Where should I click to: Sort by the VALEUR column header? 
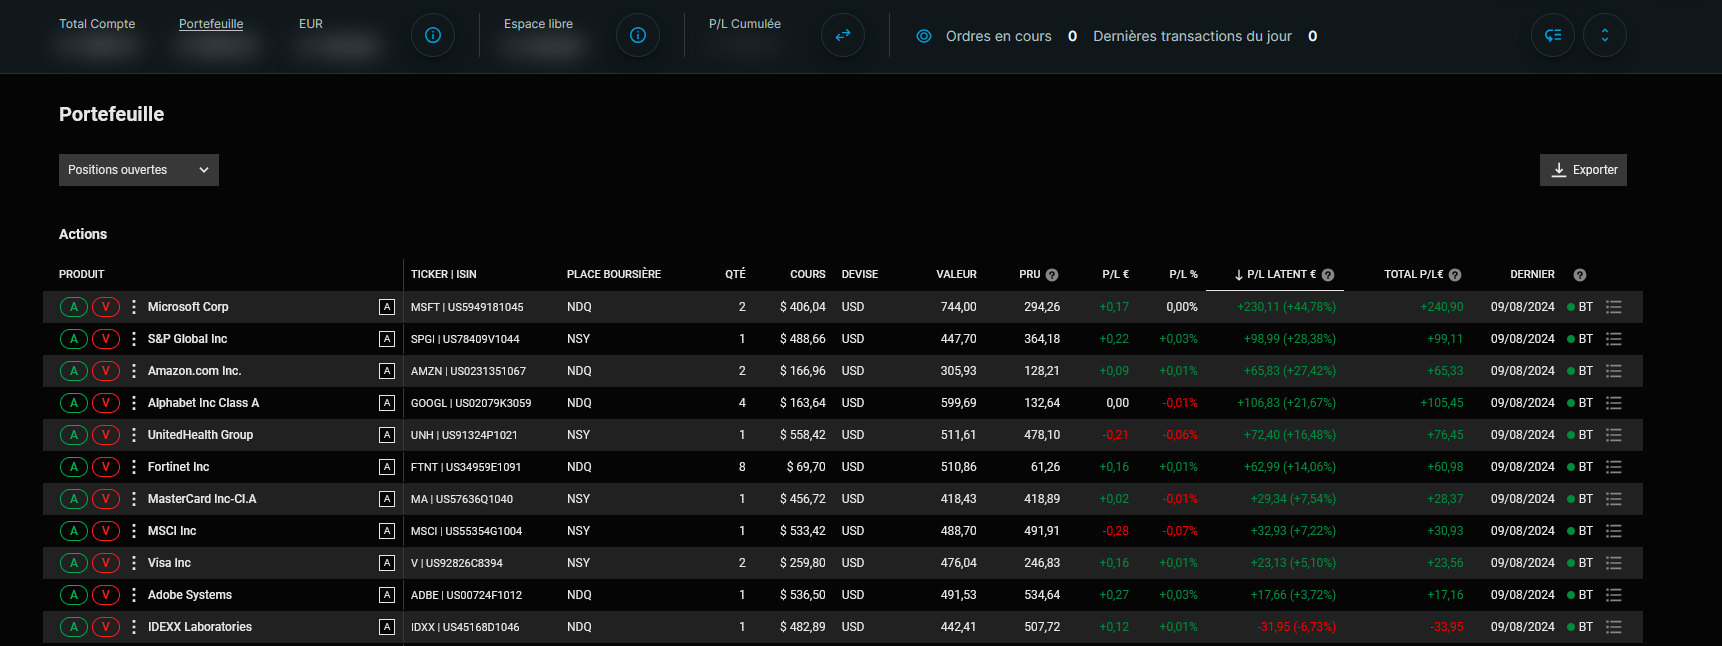(x=956, y=274)
